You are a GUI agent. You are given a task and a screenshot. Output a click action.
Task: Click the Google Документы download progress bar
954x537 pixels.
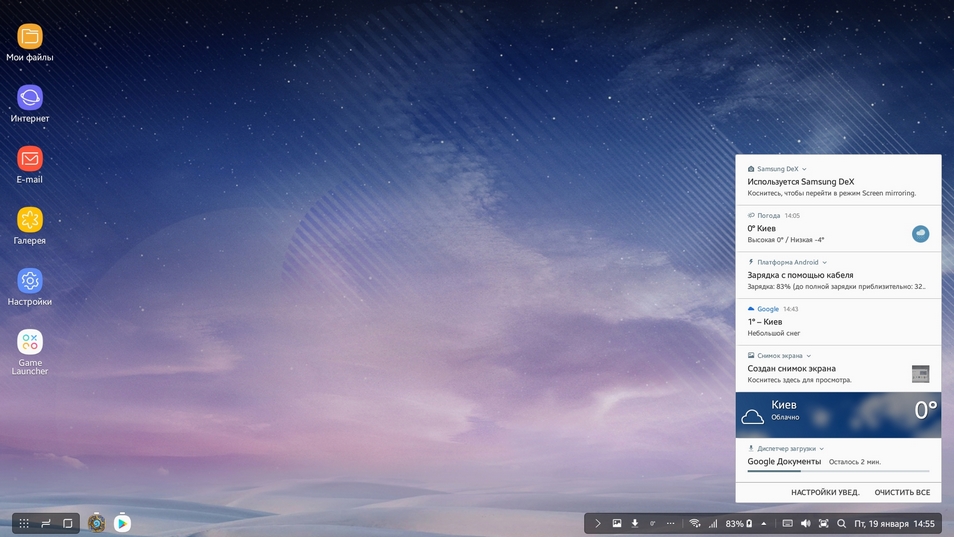point(838,471)
